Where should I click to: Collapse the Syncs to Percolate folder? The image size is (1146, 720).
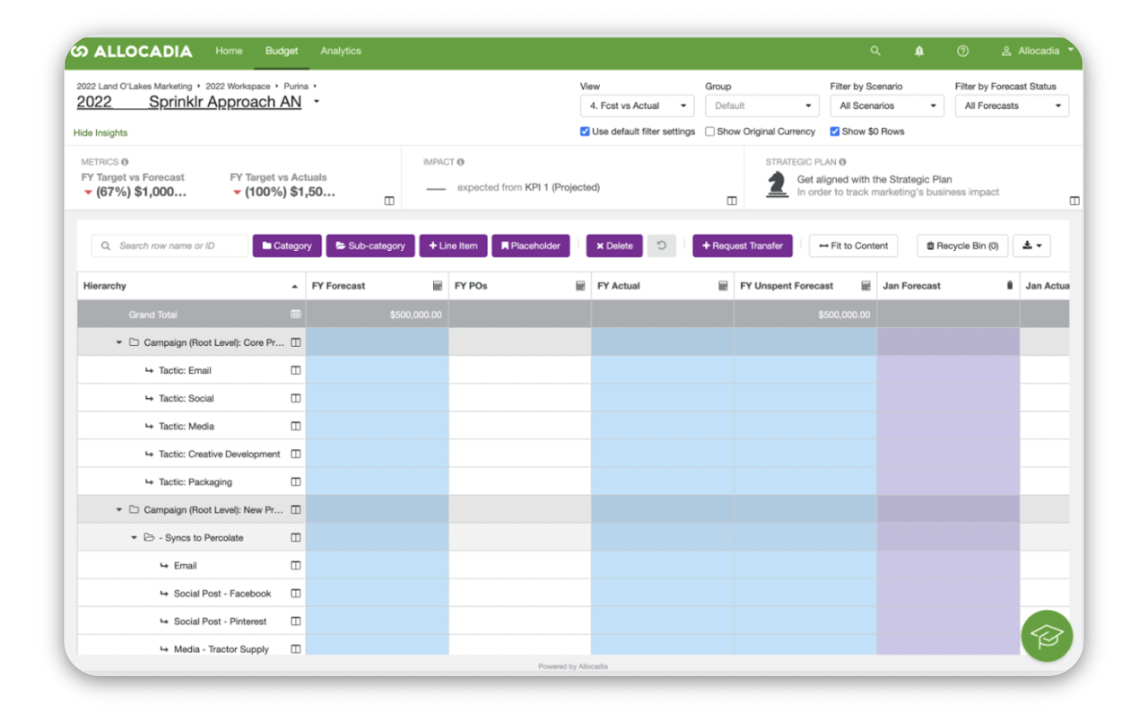[x=134, y=538]
